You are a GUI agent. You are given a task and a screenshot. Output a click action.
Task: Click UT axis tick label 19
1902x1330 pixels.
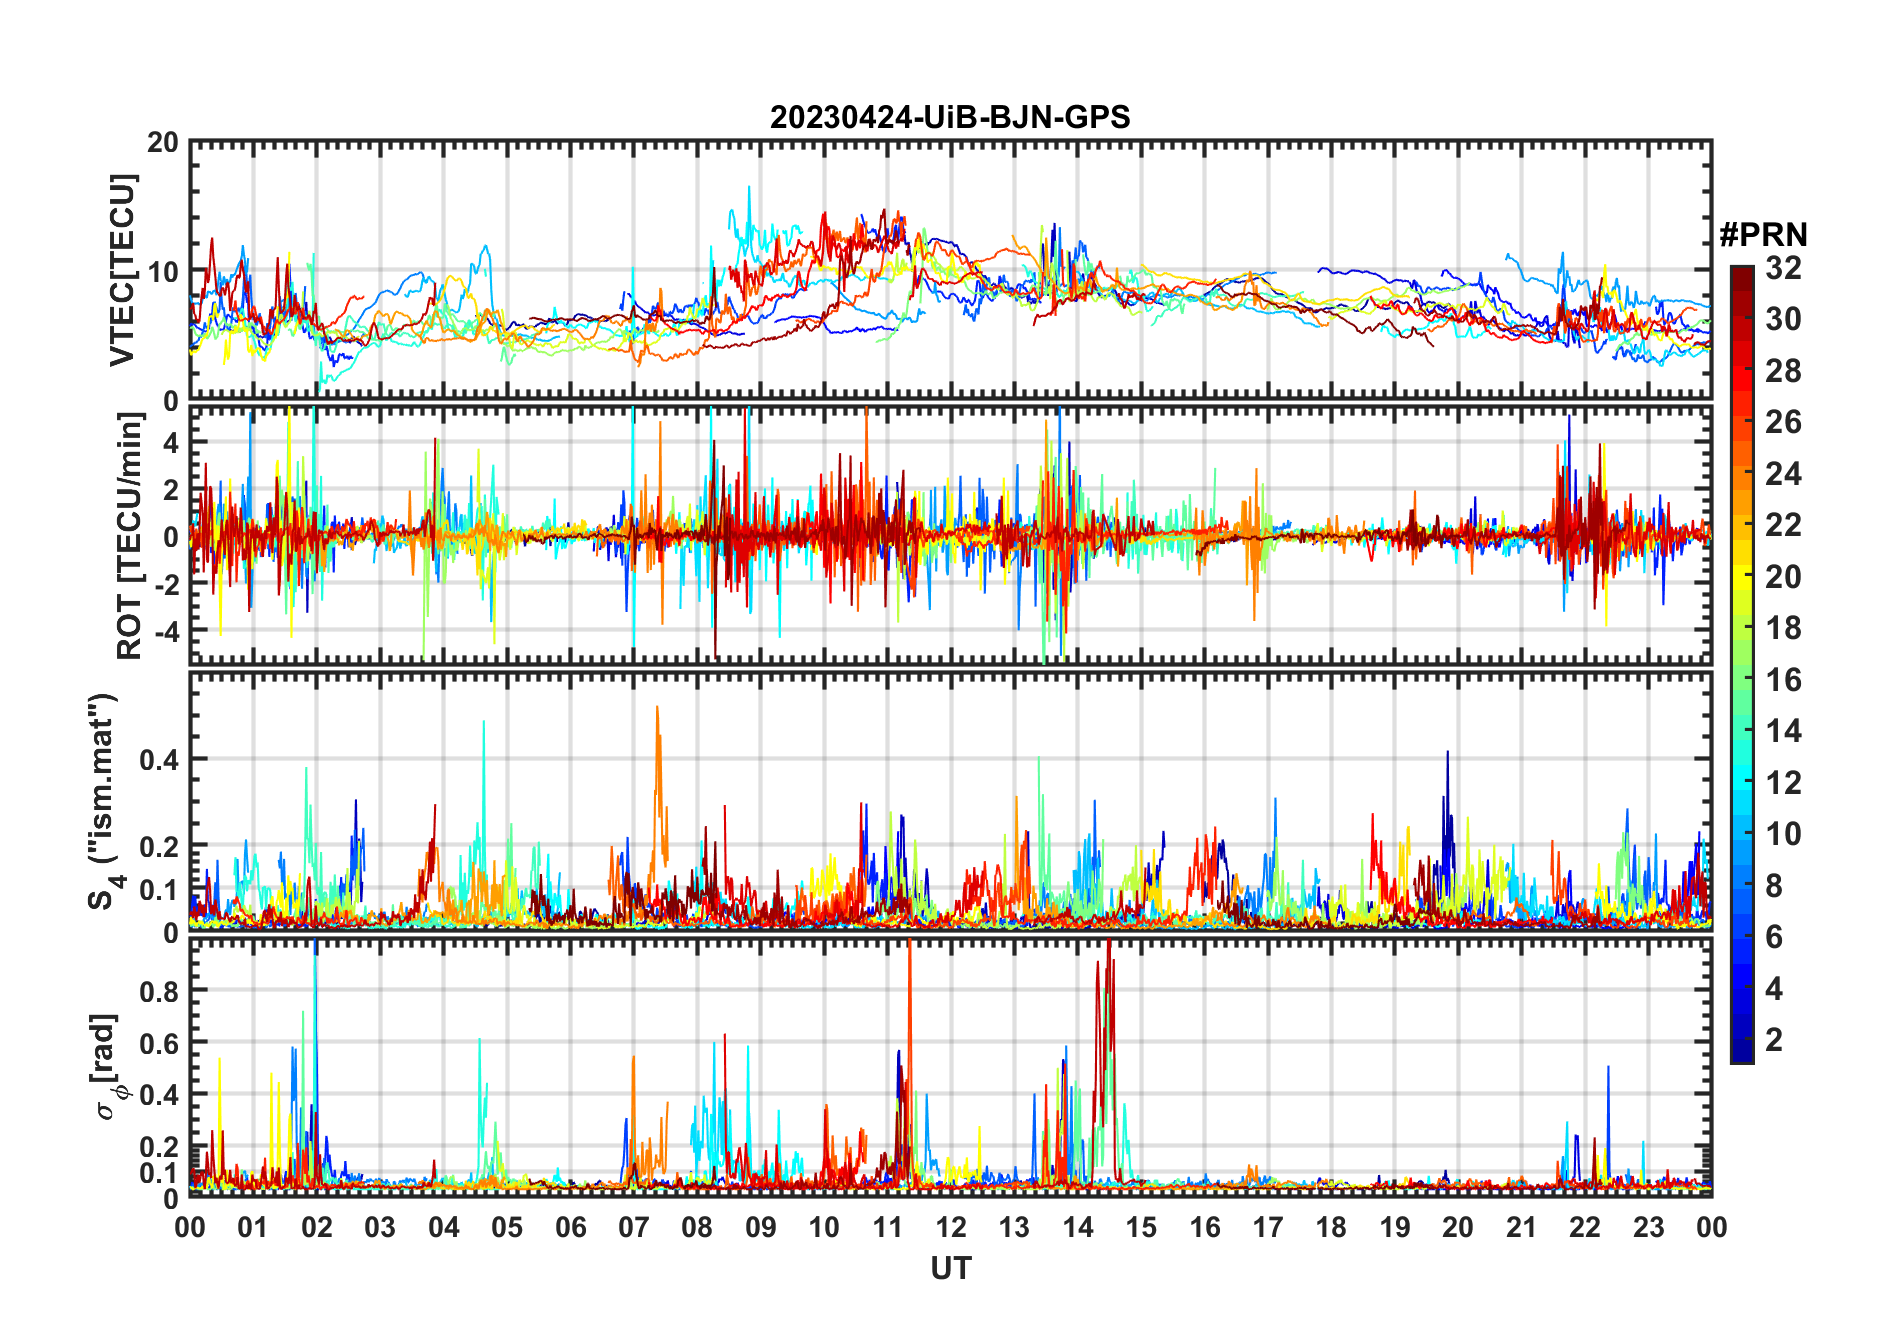click(1395, 1227)
